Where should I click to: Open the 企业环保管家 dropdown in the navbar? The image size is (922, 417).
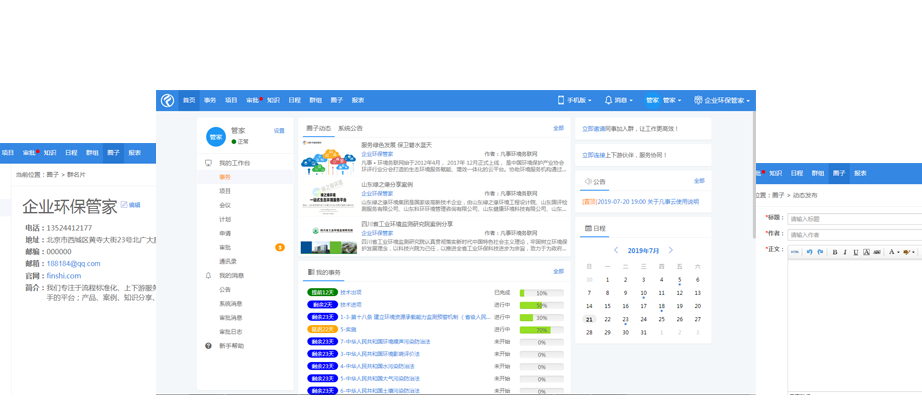[721, 100]
